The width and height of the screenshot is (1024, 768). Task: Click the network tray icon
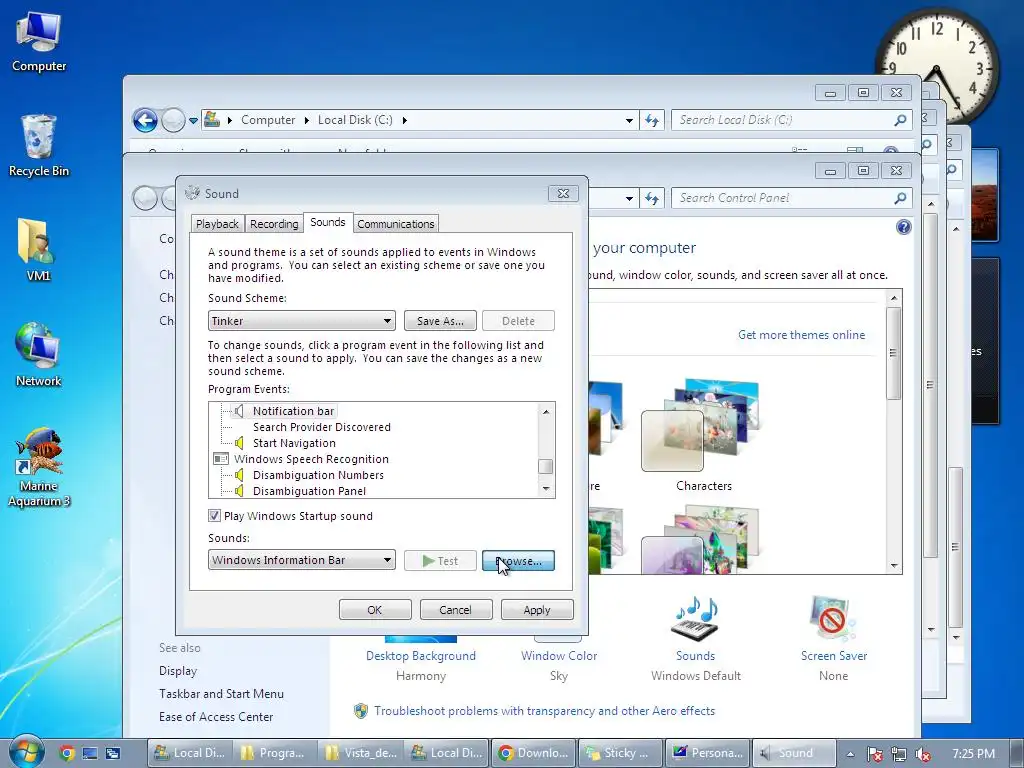click(899, 754)
